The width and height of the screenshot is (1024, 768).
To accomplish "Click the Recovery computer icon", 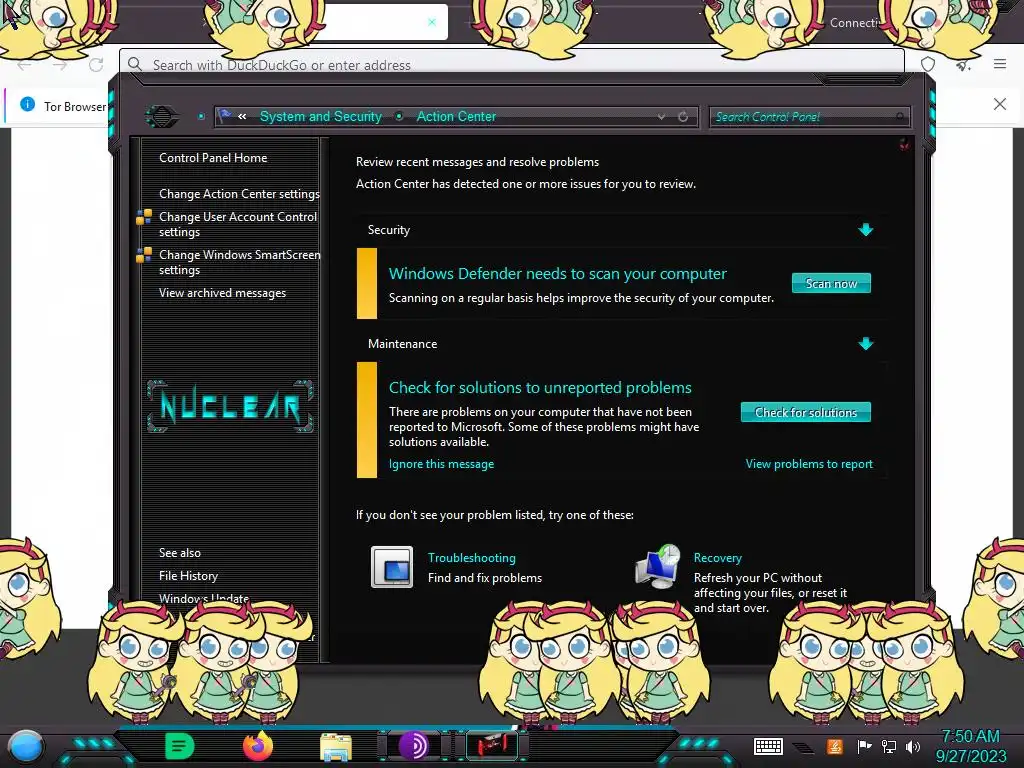I will [x=658, y=566].
